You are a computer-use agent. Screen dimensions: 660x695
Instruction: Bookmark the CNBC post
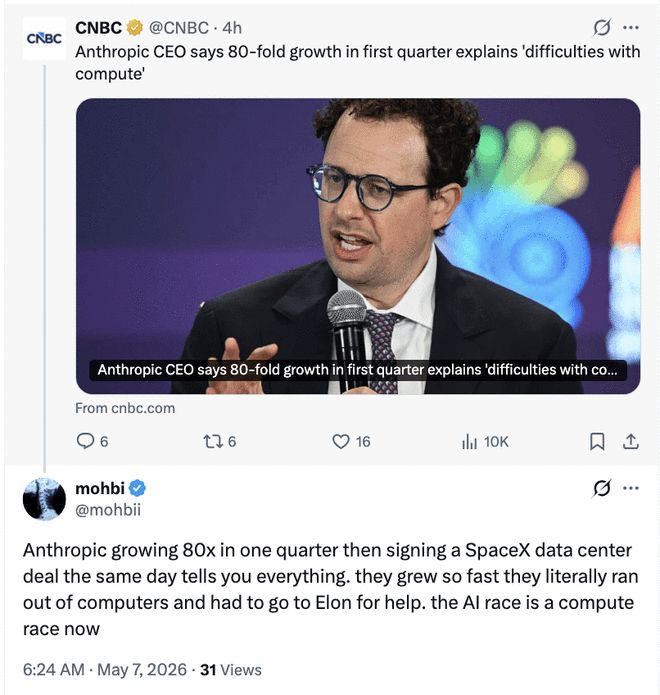[597, 441]
